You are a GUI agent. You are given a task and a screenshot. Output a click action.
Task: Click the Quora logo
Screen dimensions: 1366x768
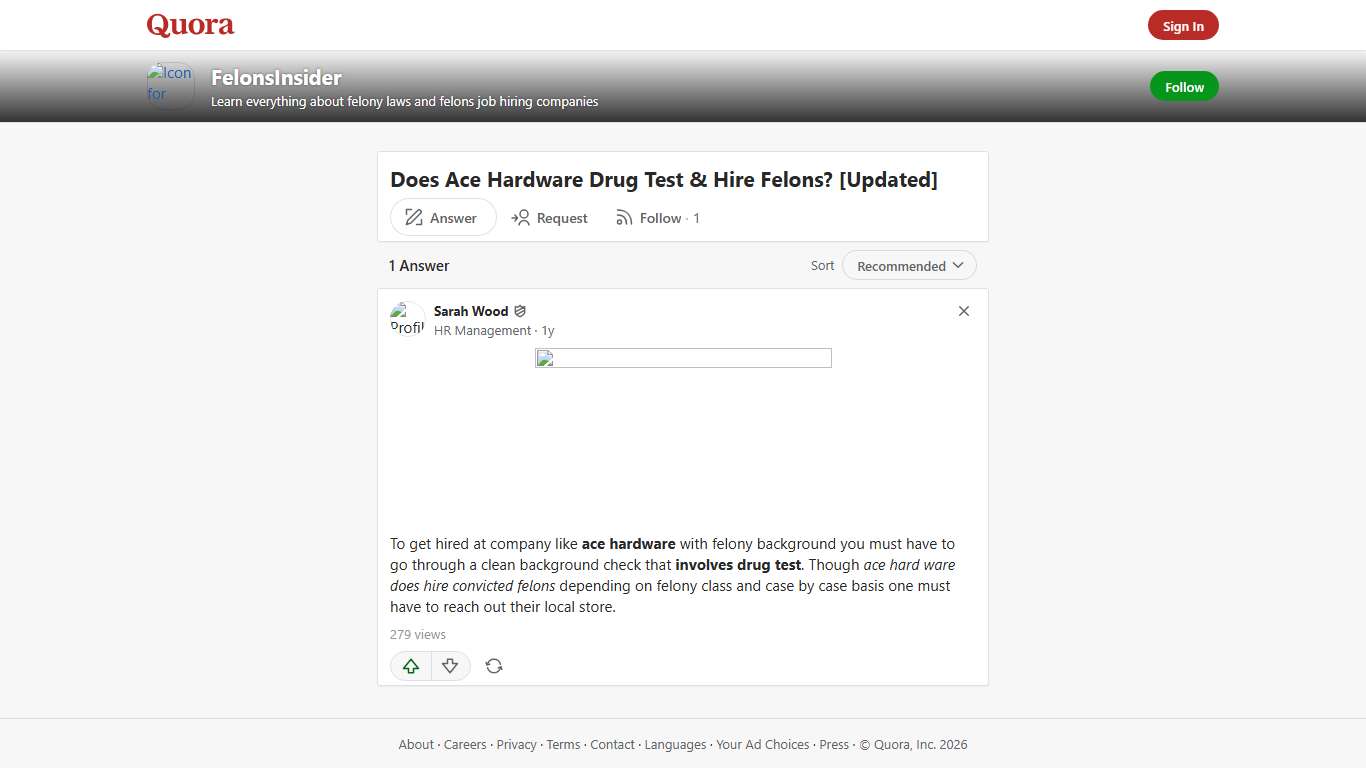189,25
